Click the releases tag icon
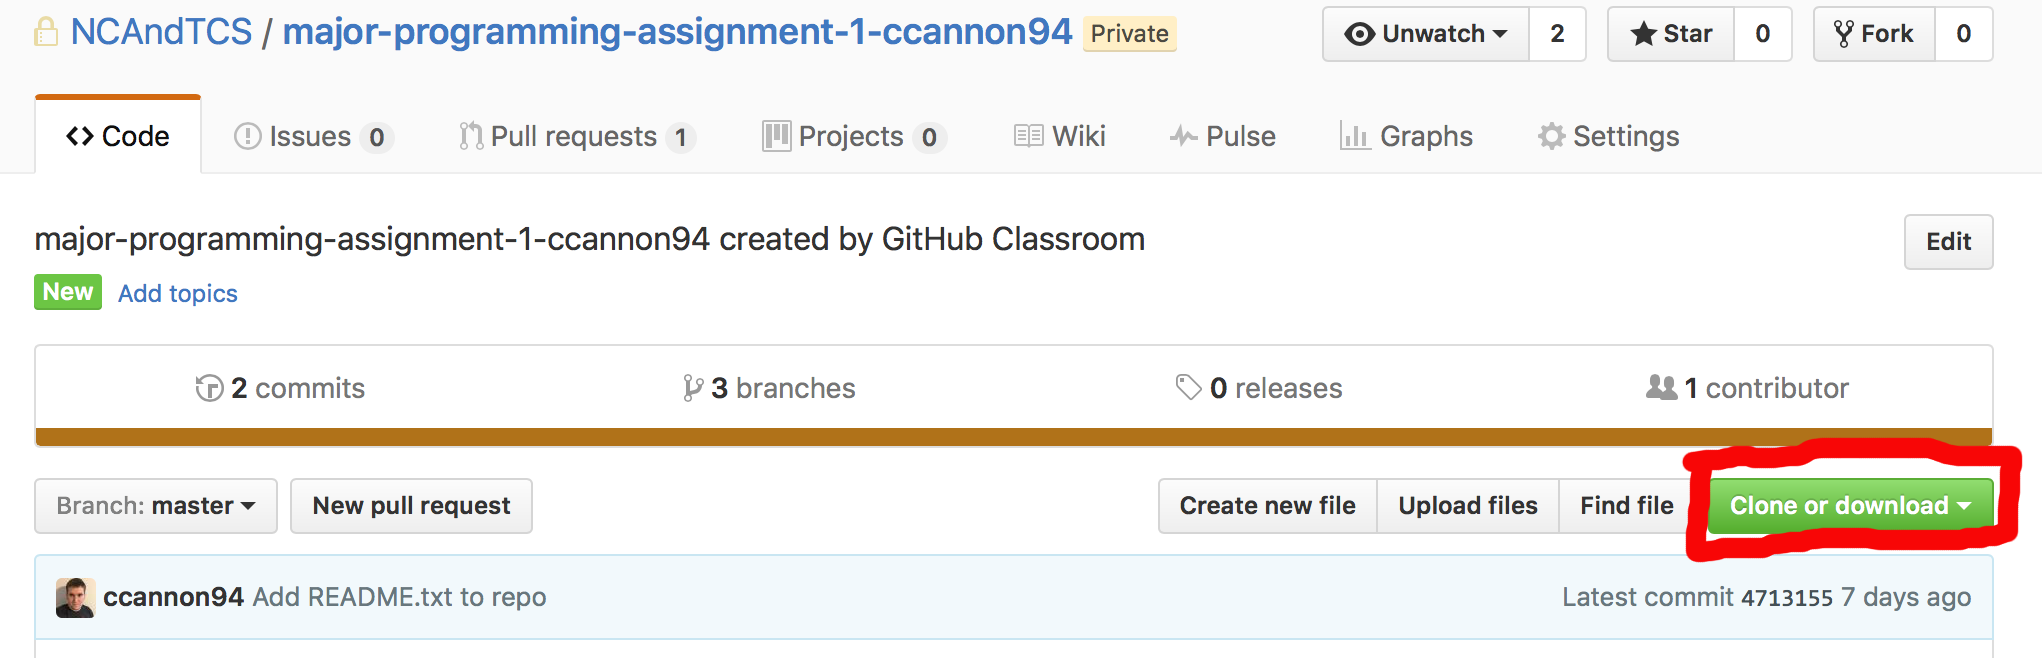Image resolution: width=2042 pixels, height=658 pixels. (x=1188, y=387)
